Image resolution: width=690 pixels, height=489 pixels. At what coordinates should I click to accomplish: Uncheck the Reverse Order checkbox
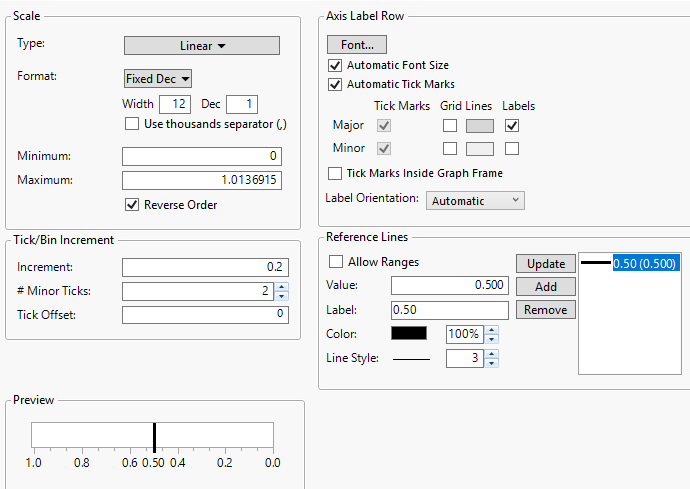132,205
